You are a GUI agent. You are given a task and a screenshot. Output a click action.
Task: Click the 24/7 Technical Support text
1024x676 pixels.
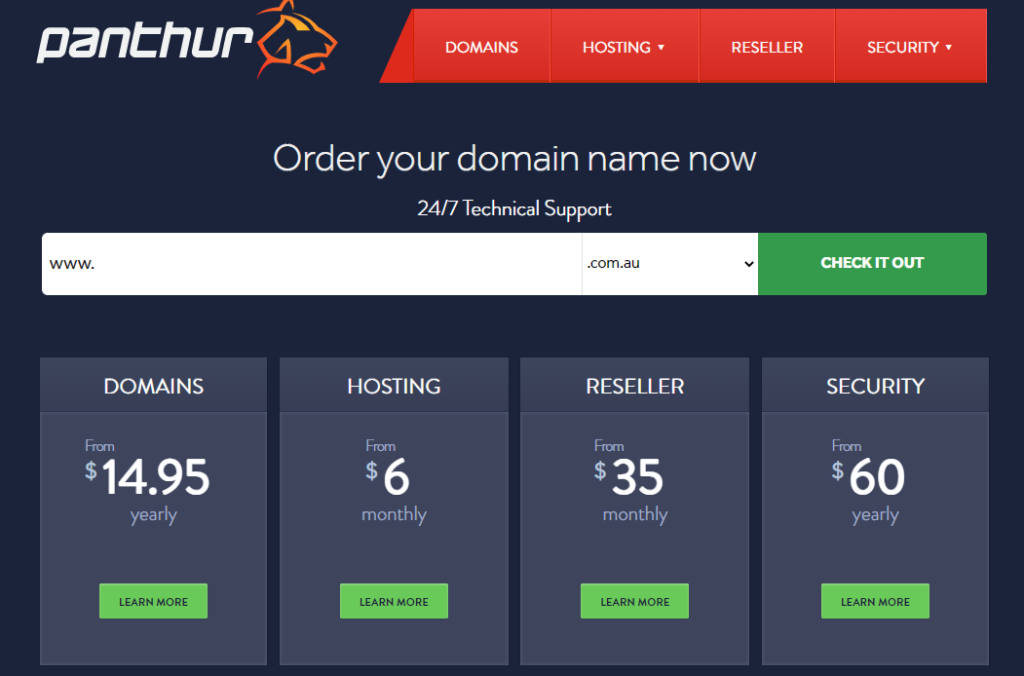pyautogui.click(x=515, y=209)
